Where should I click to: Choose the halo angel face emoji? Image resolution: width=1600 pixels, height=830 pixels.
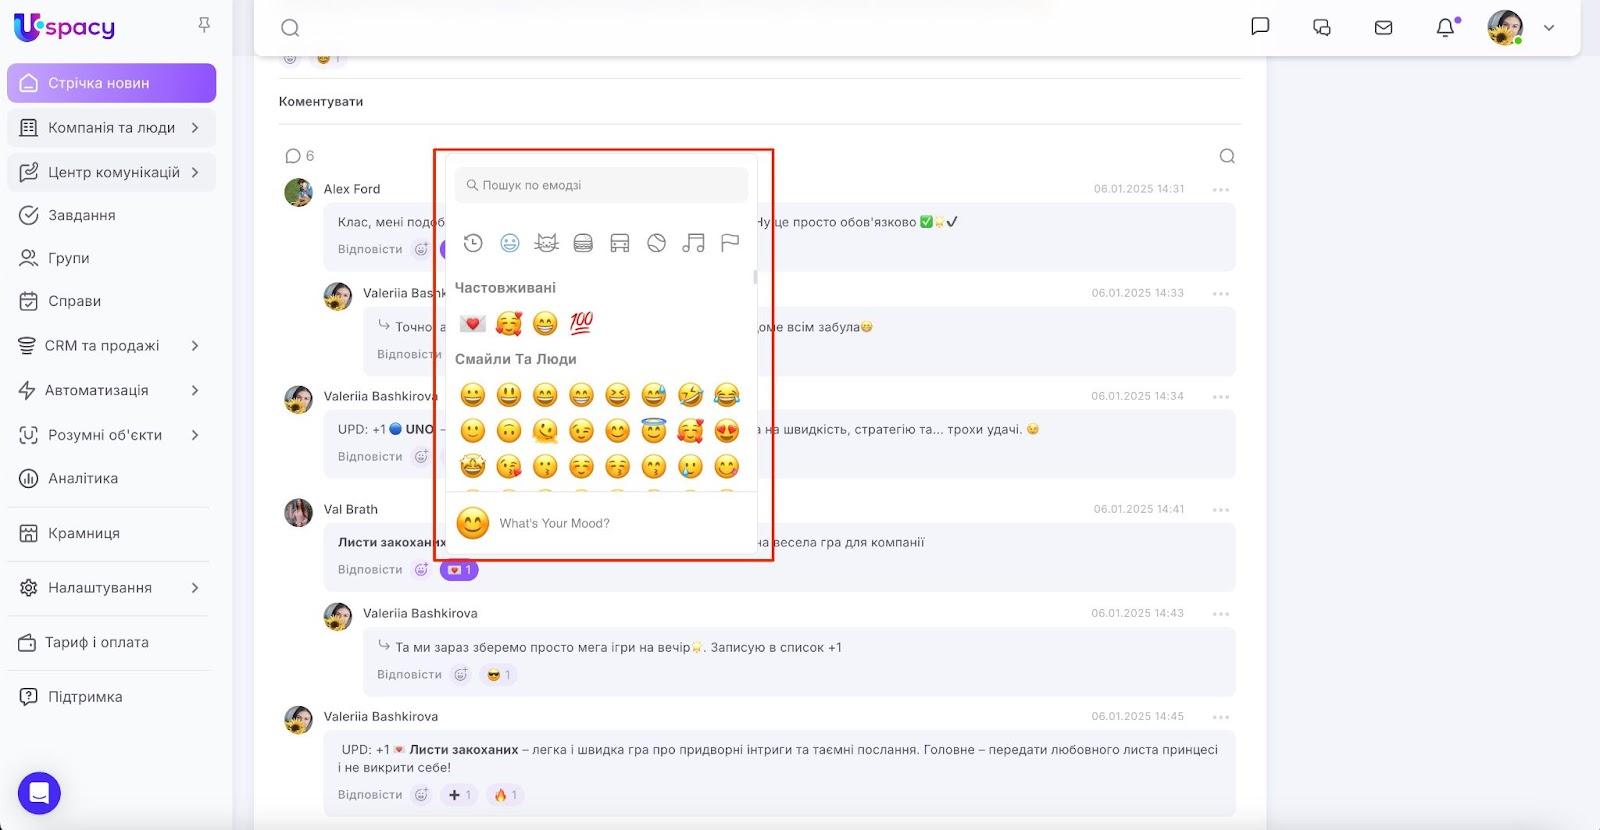654,431
